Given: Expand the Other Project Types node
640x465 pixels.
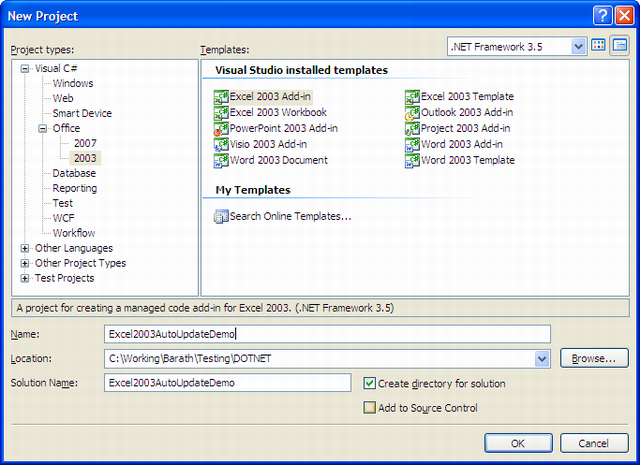Looking at the screenshot, I should (x=25, y=263).
